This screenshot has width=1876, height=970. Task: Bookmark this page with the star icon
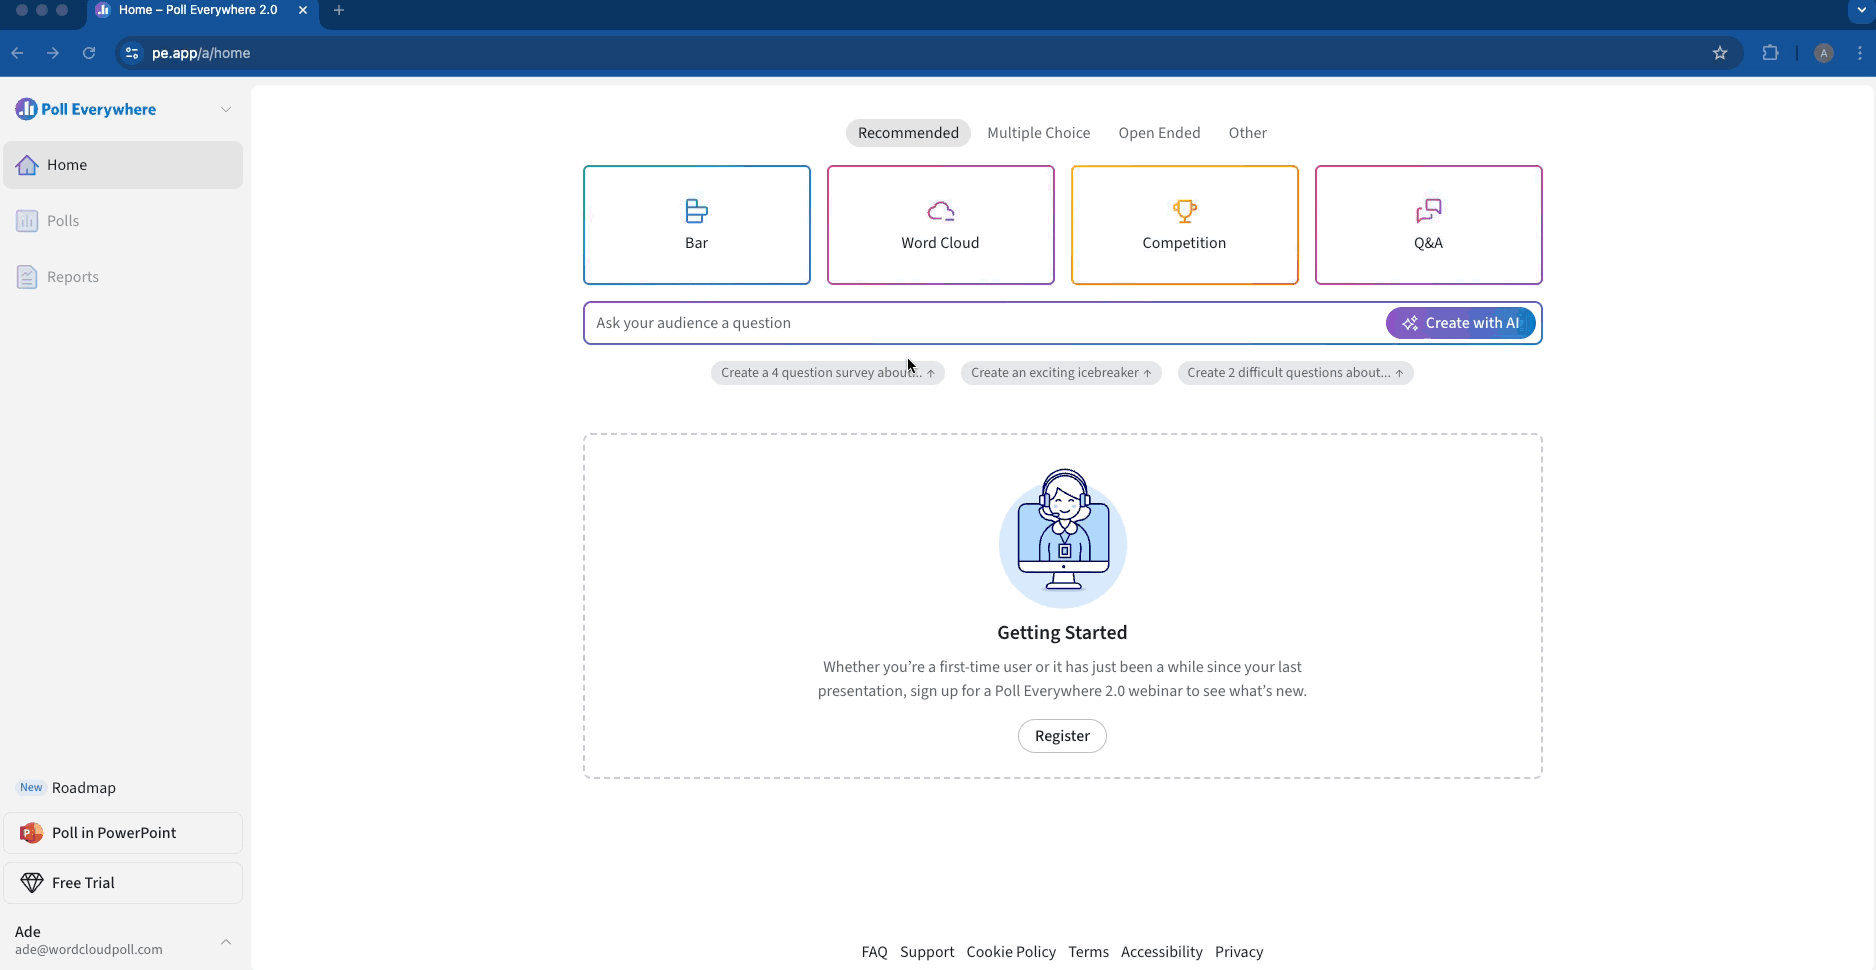(1720, 53)
